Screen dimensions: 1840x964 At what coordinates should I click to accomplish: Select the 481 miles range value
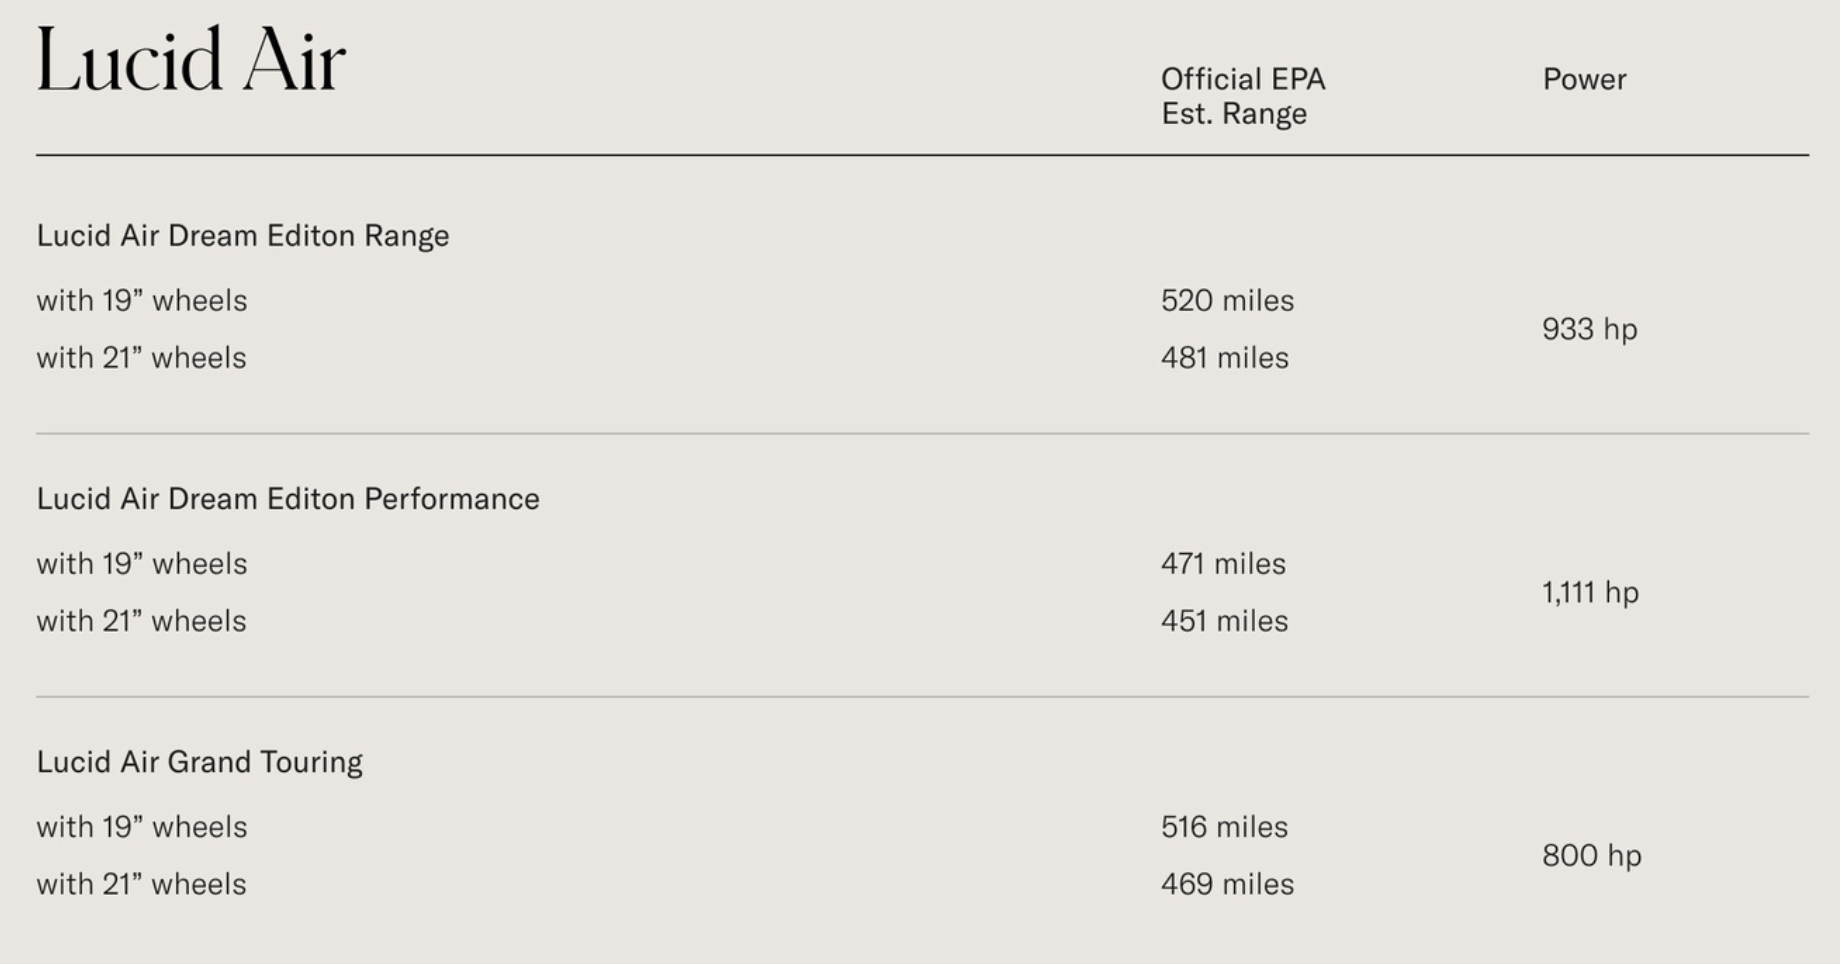(1225, 357)
